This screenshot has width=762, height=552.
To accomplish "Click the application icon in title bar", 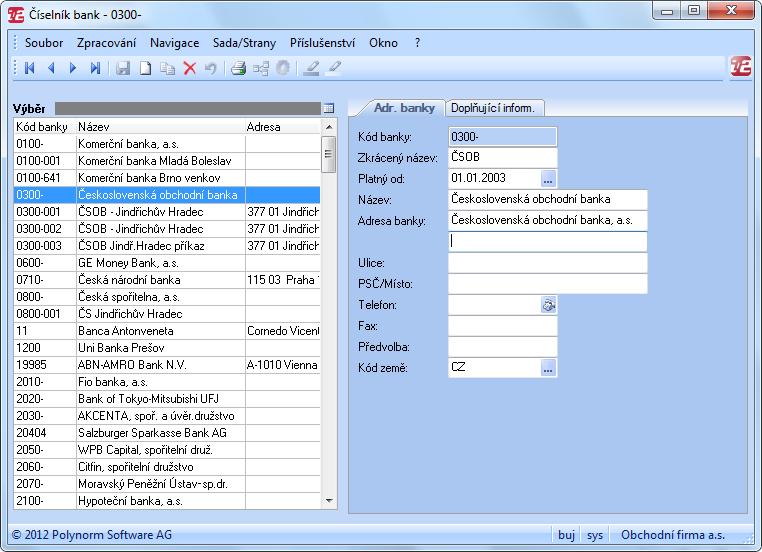I will click(16, 15).
